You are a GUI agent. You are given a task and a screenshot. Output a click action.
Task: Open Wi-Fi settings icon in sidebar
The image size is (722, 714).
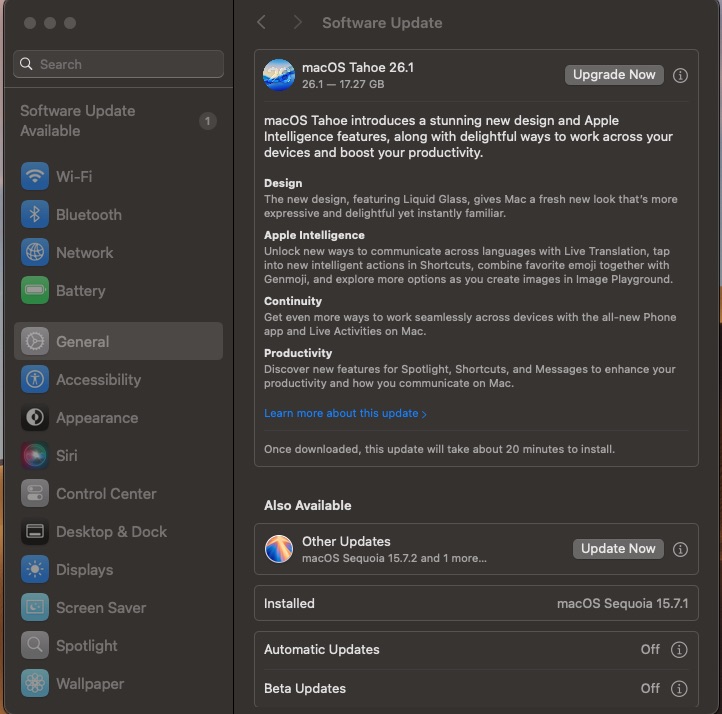(x=35, y=176)
